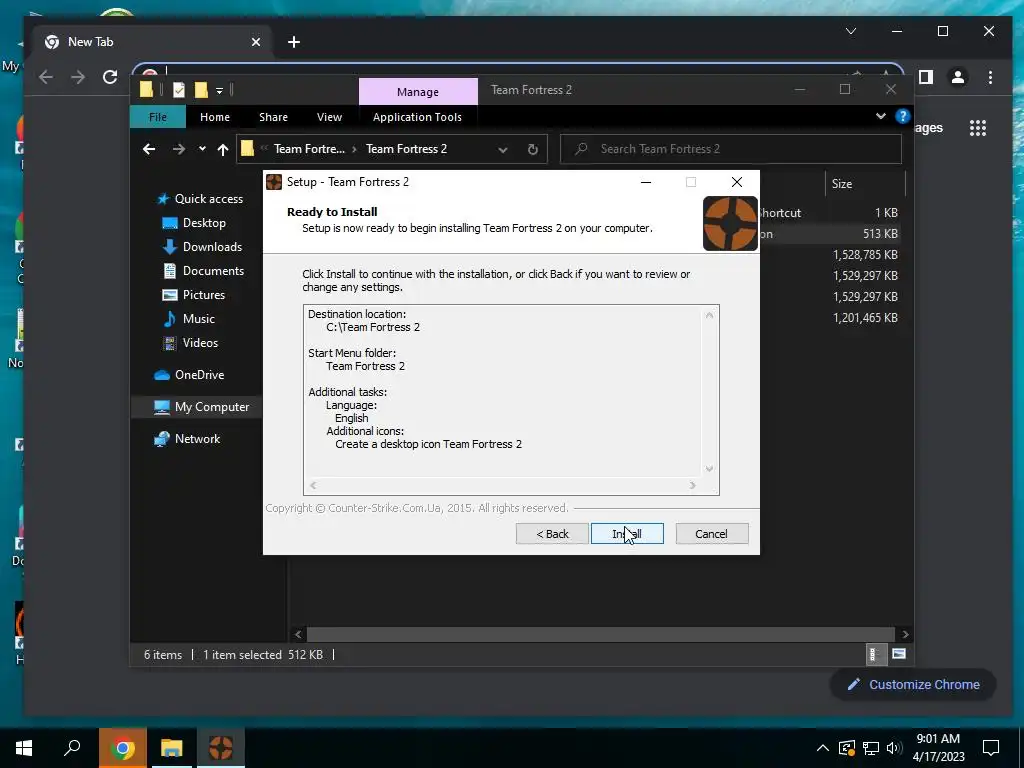Viewport: 1024px width, 768px height.
Task: Go back in Explorer navigation
Action: coord(149,149)
